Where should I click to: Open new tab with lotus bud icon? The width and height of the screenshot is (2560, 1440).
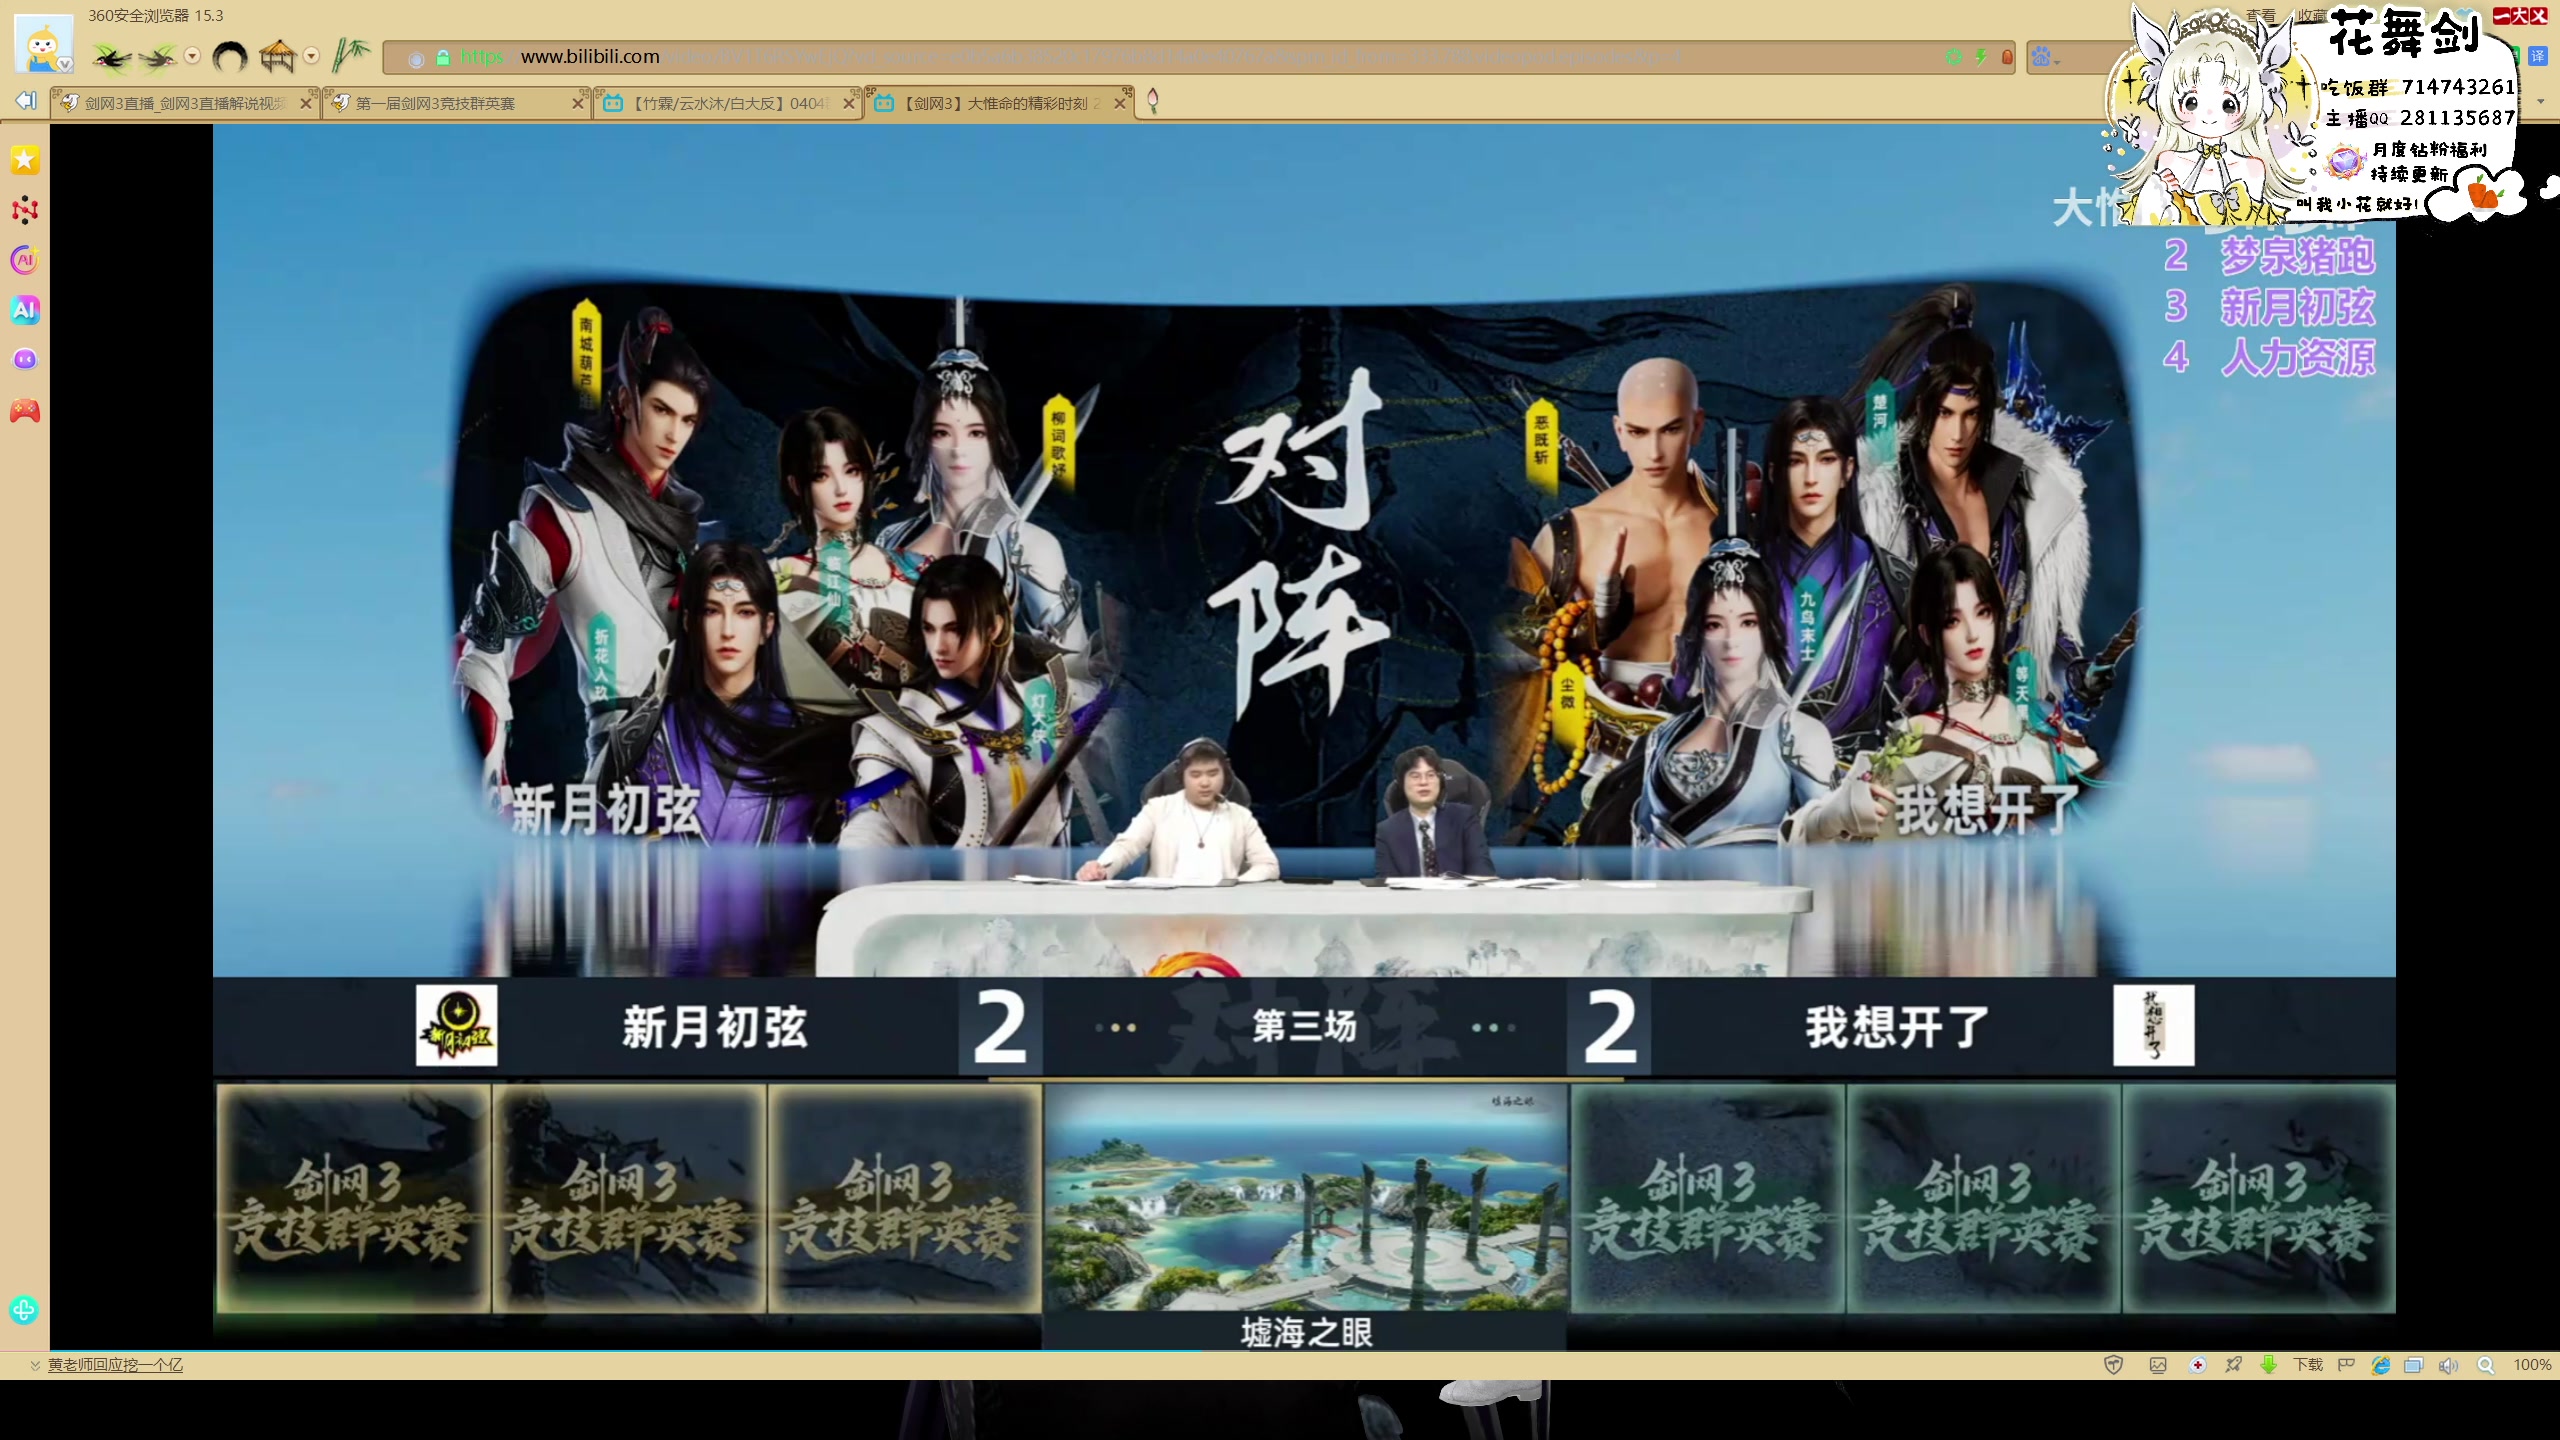1152,101
